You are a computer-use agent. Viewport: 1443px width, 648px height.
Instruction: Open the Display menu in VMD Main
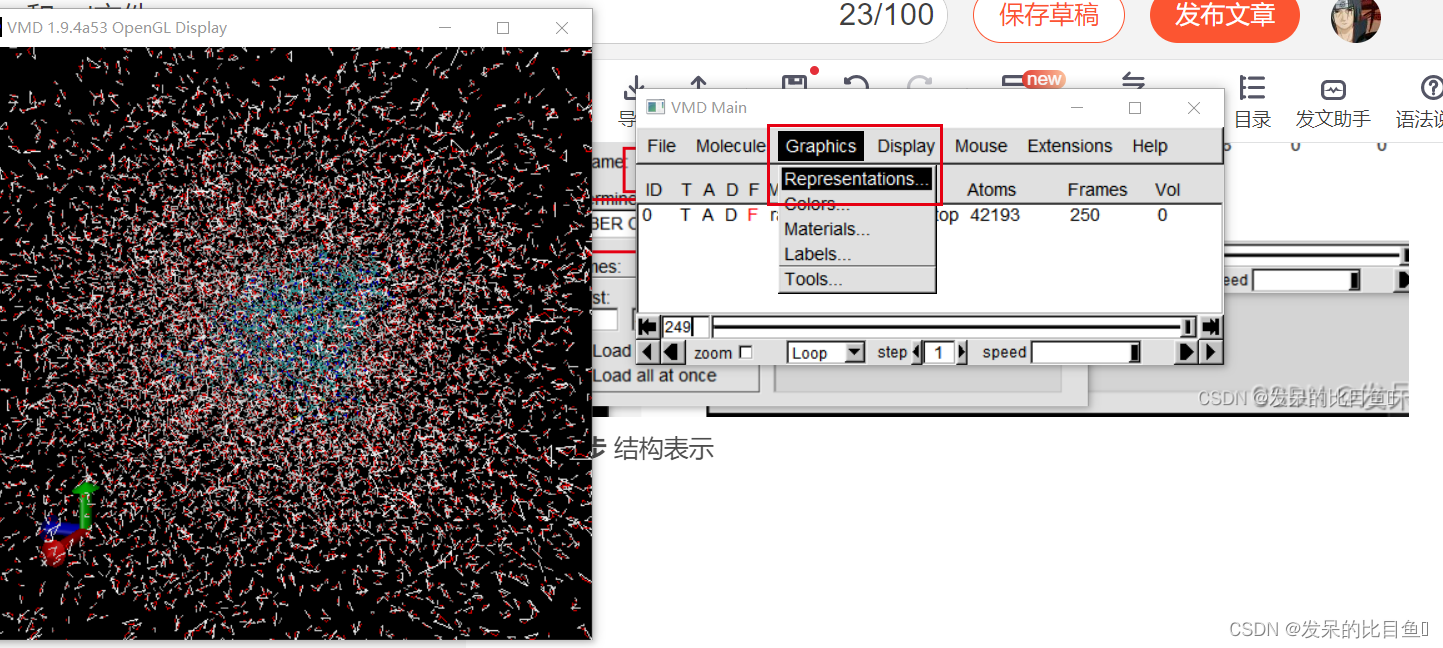906,146
